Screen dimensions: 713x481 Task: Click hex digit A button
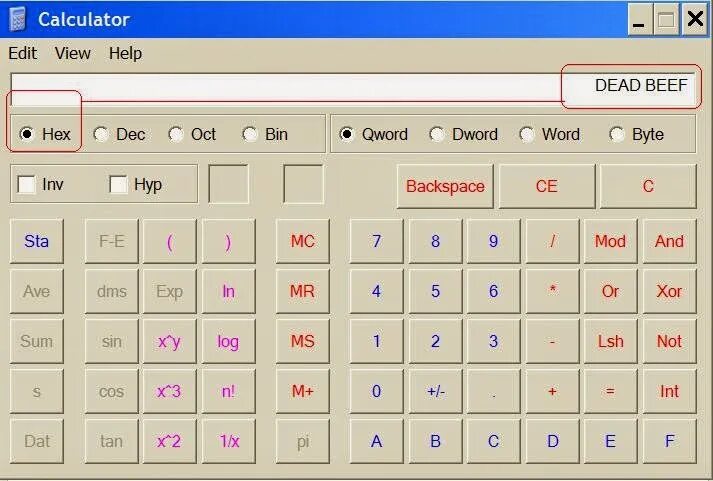pyautogui.click(x=377, y=441)
